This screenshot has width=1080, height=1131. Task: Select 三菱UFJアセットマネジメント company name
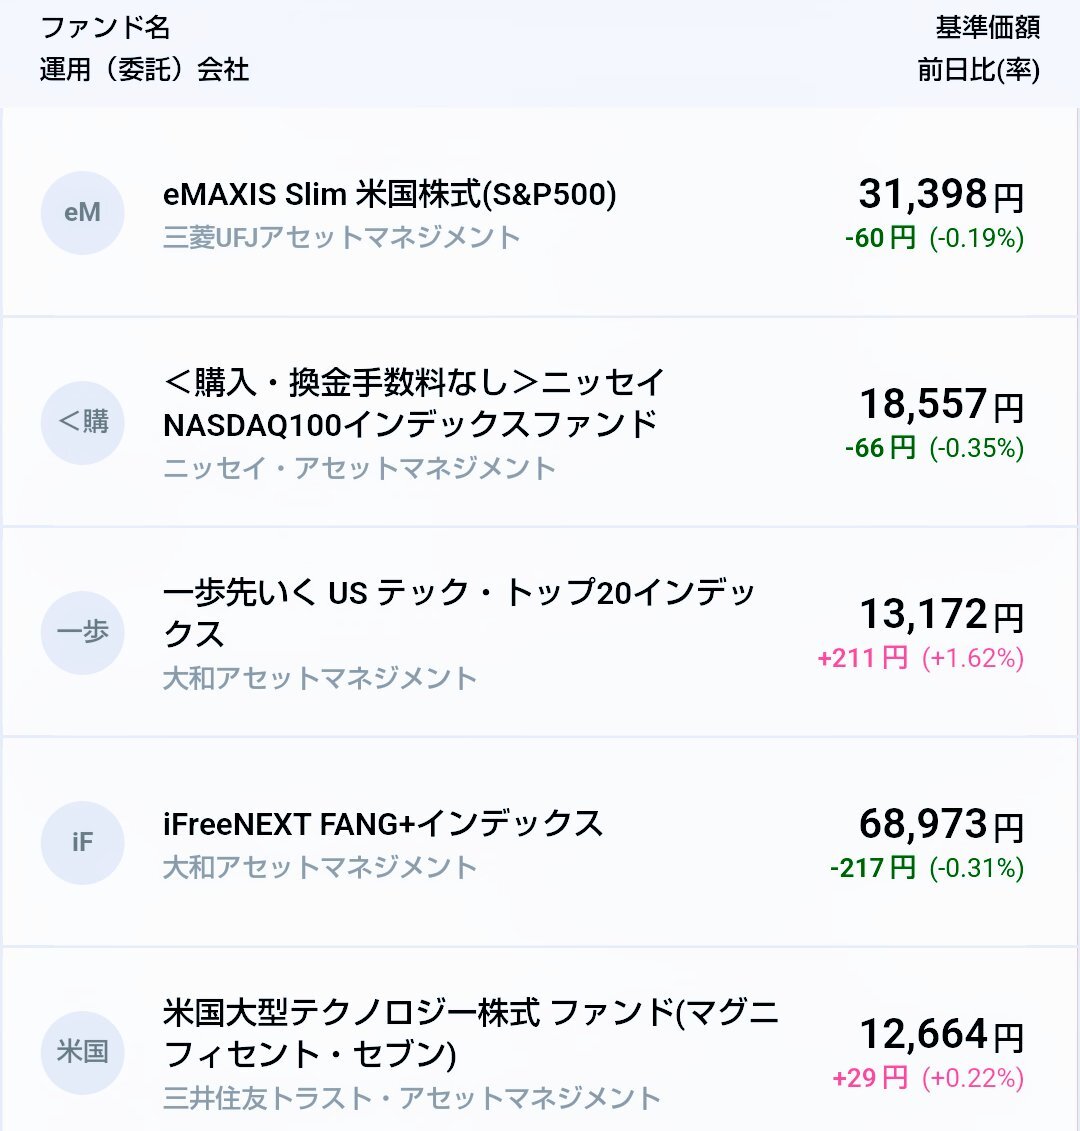(x=342, y=237)
